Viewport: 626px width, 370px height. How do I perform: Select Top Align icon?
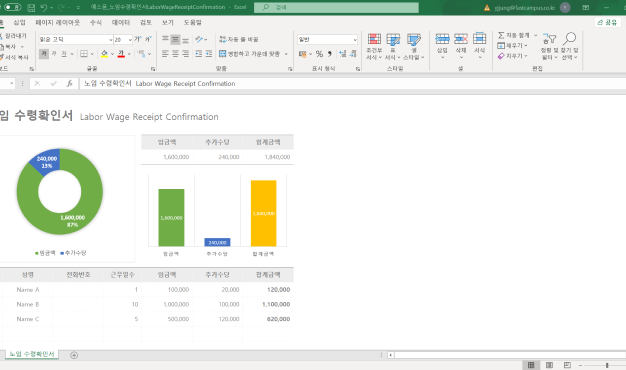165,39
